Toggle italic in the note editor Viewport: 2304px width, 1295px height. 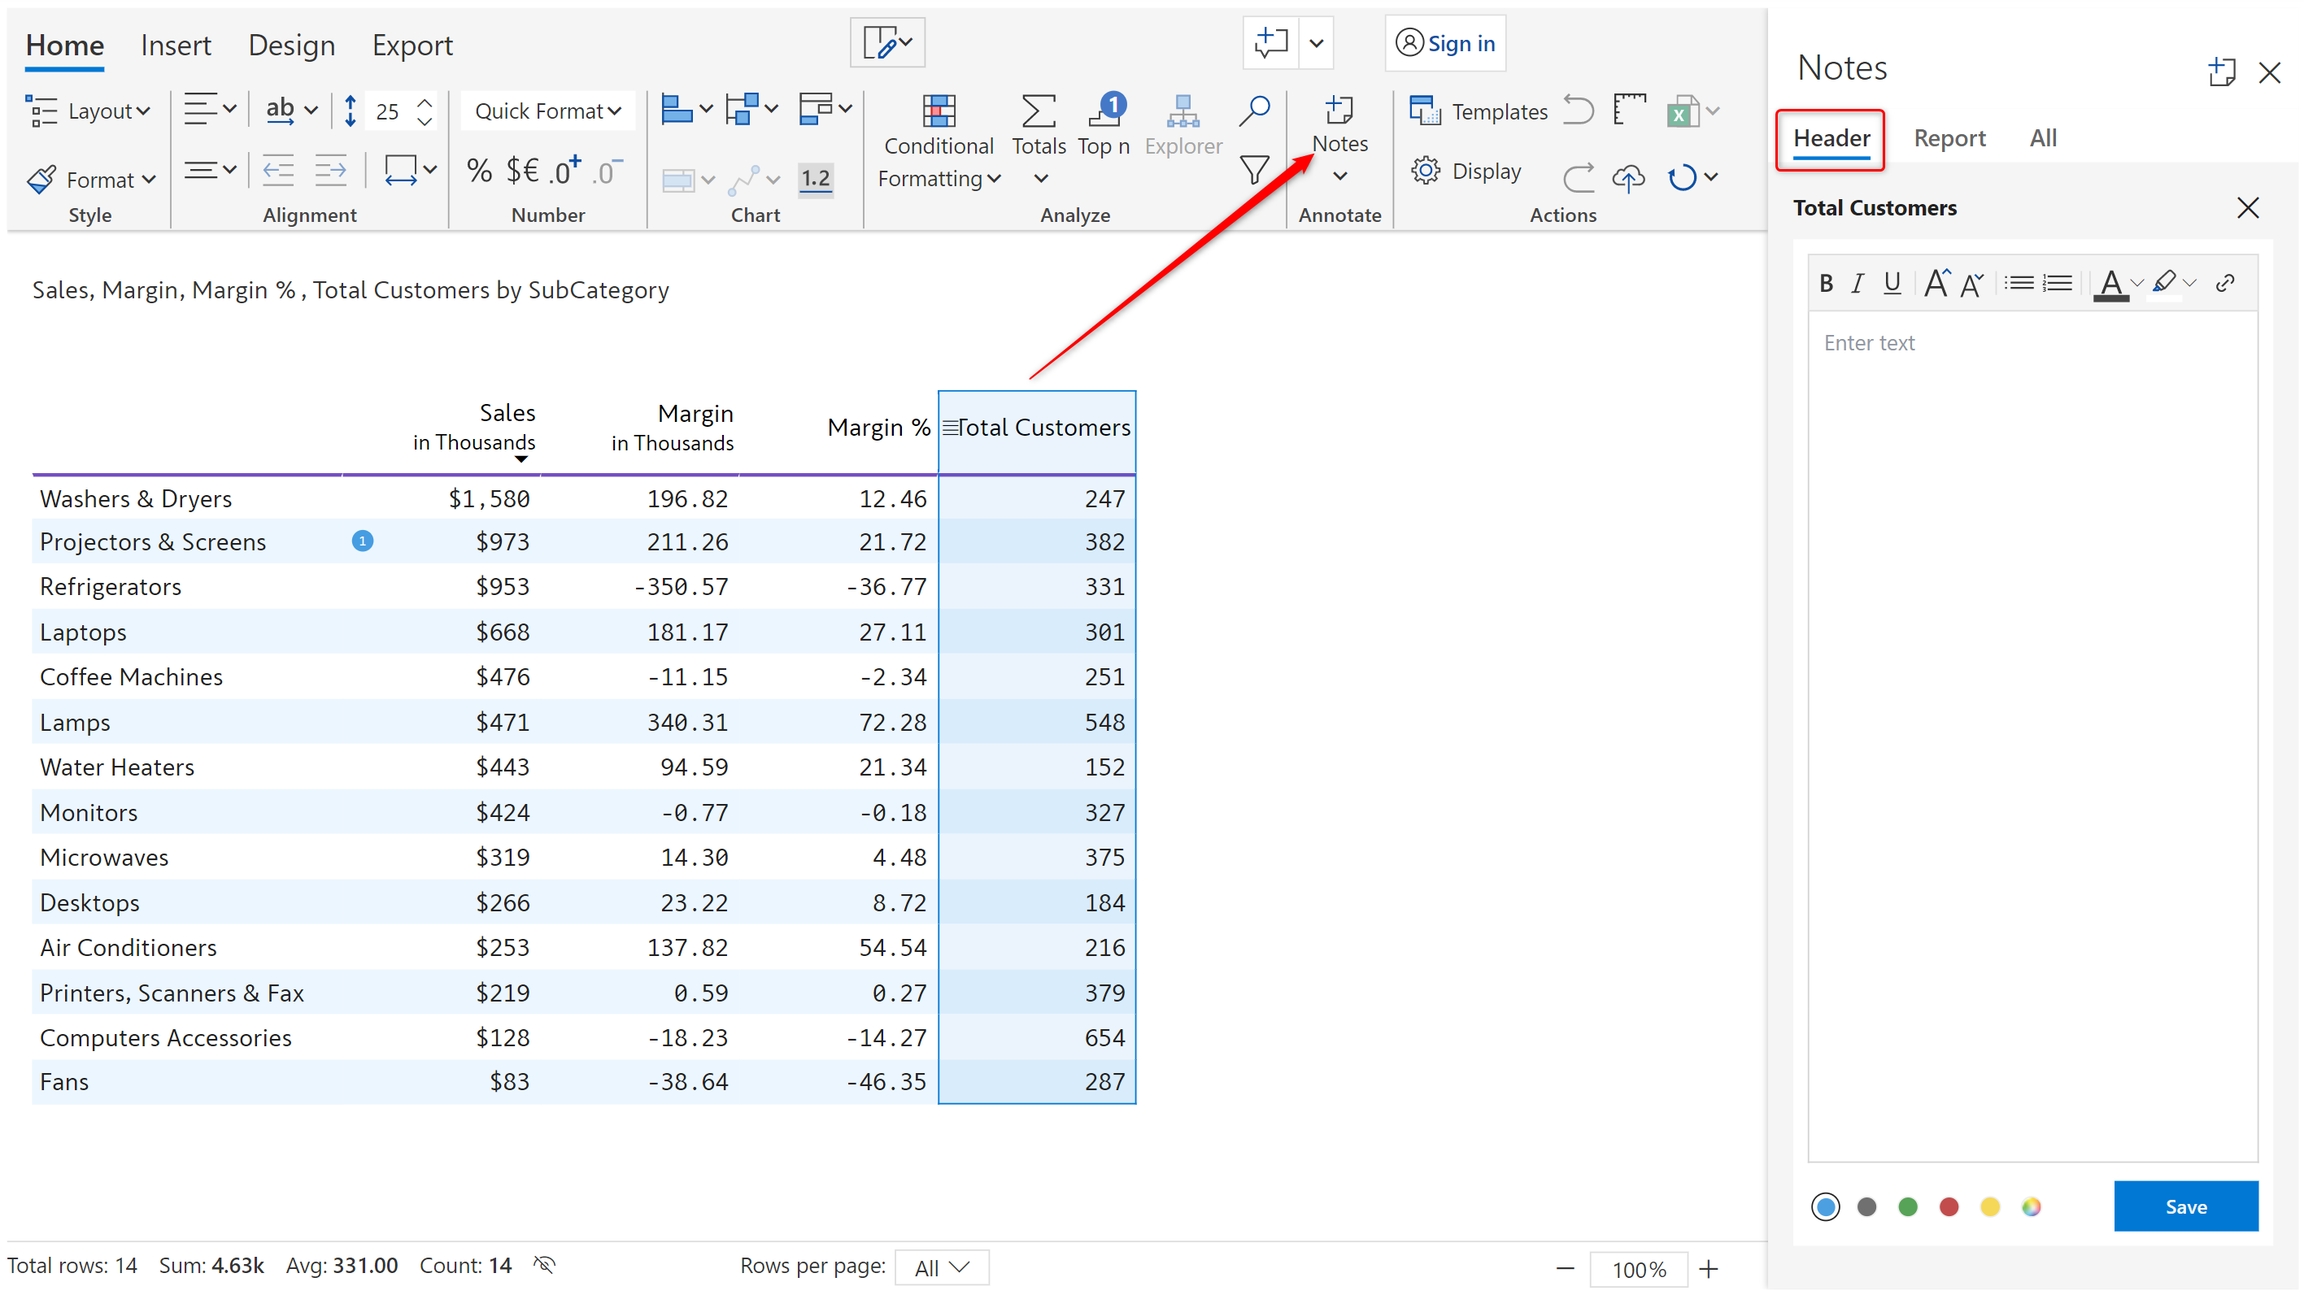(1858, 283)
